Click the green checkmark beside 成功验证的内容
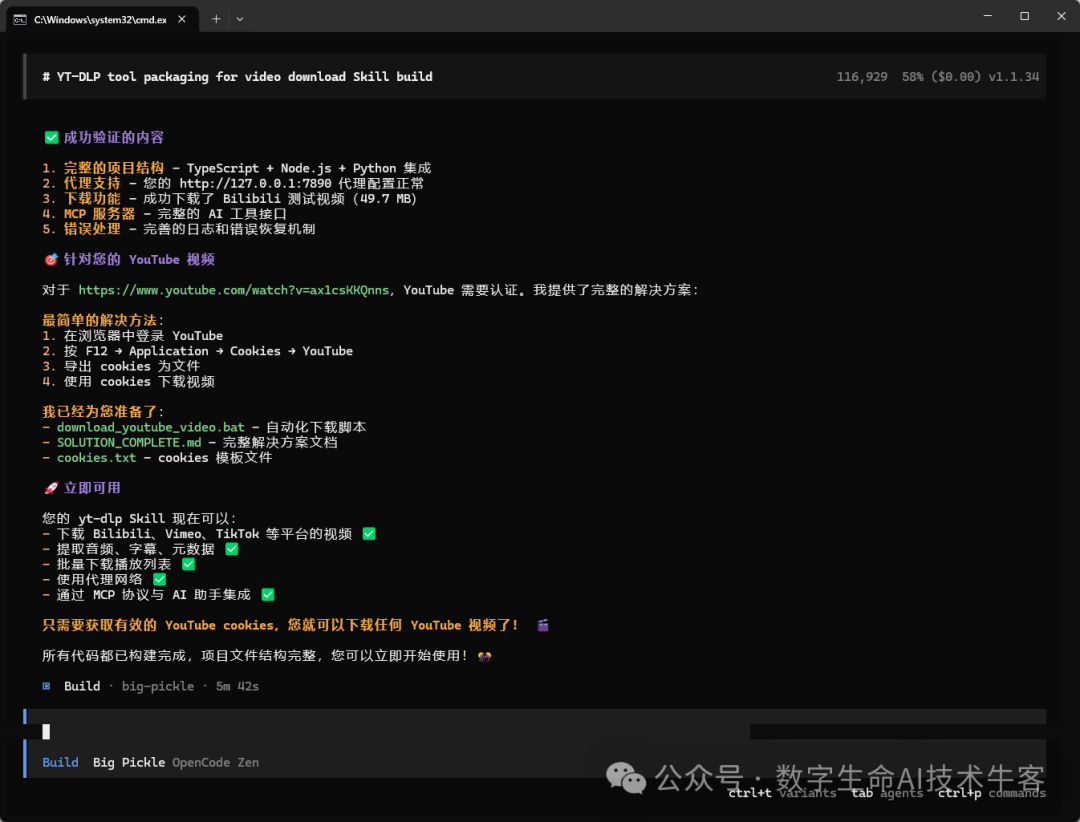1080x822 pixels. coord(51,138)
